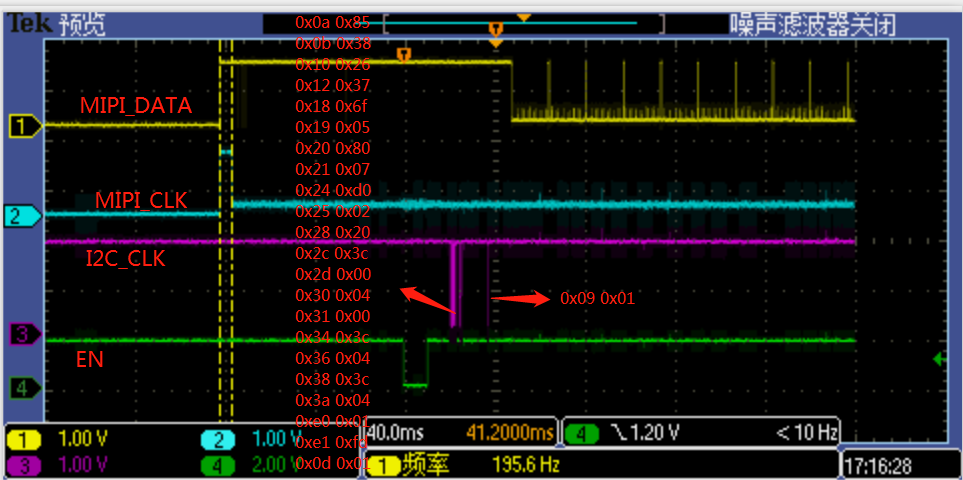Select the cyan channel 2 badge in readout
This screenshot has width=963, height=480.
(x=219, y=440)
